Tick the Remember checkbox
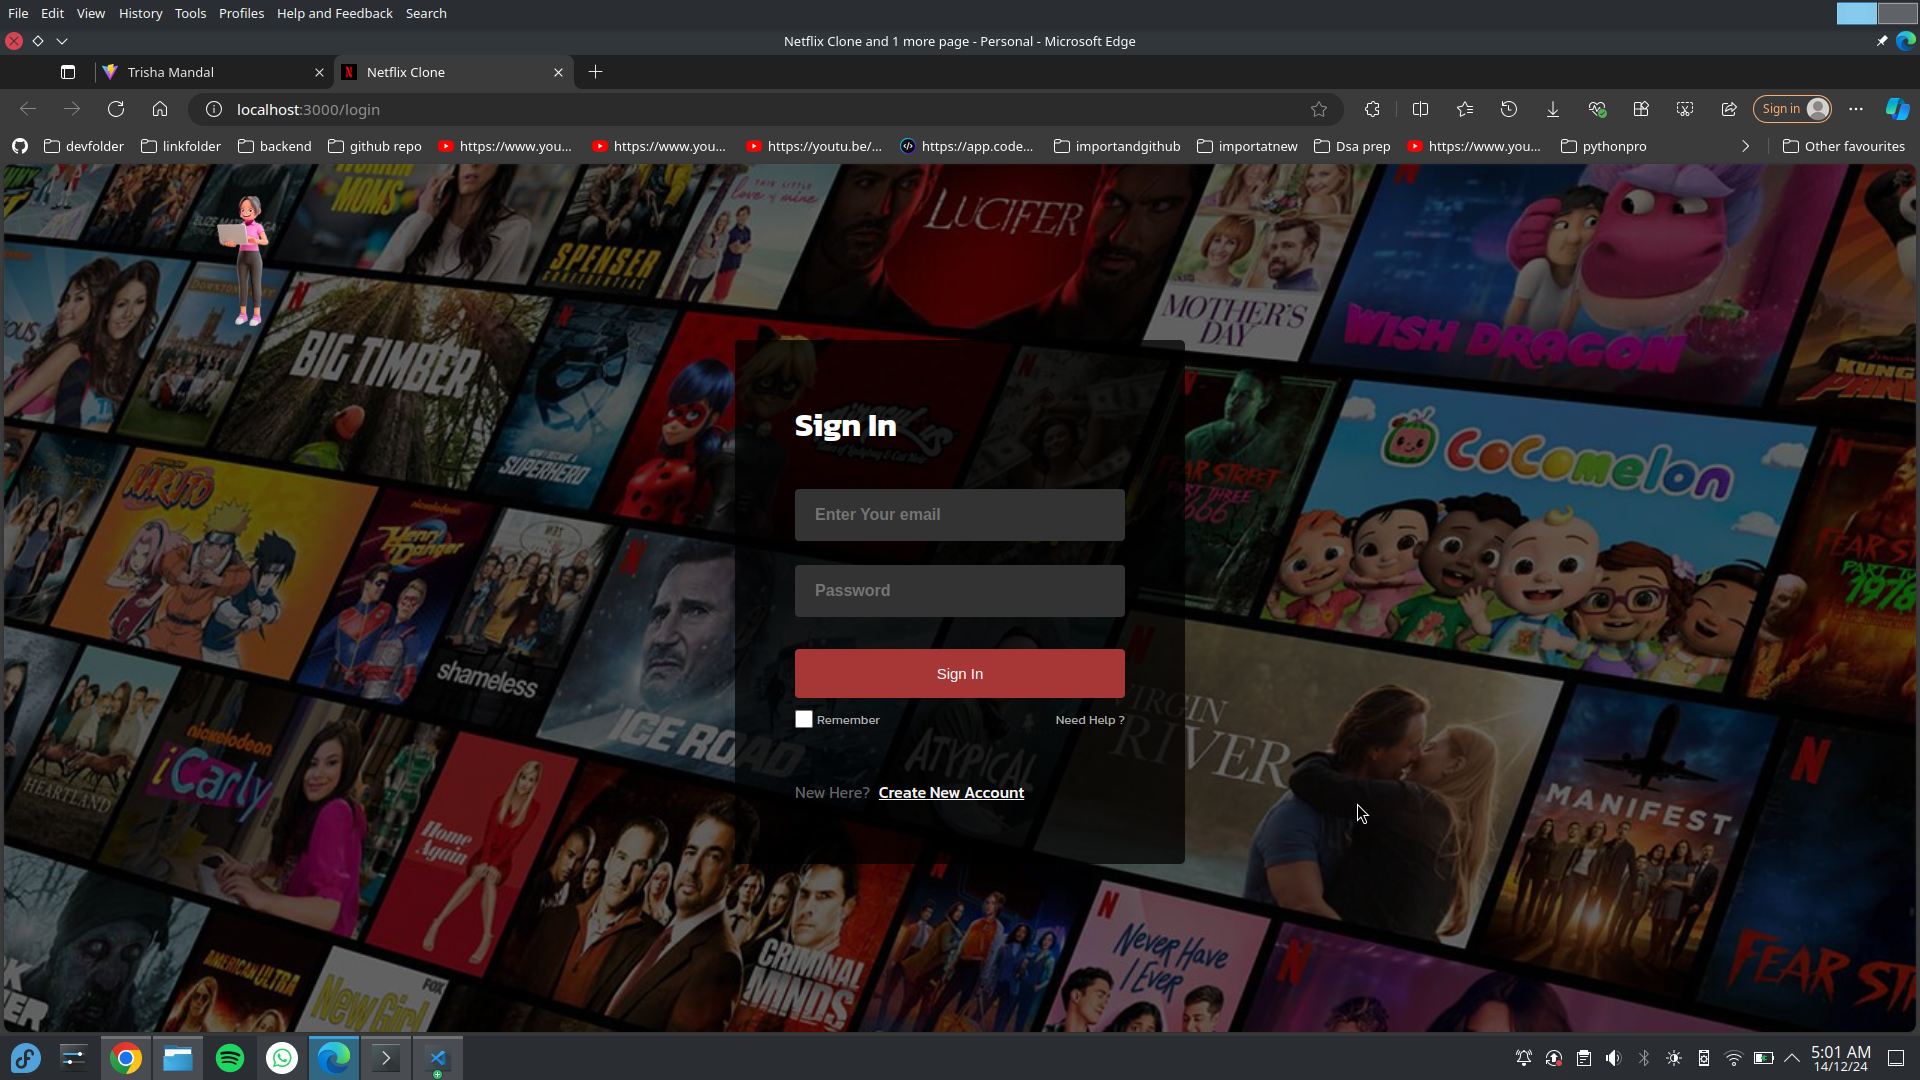 (804, 719)
